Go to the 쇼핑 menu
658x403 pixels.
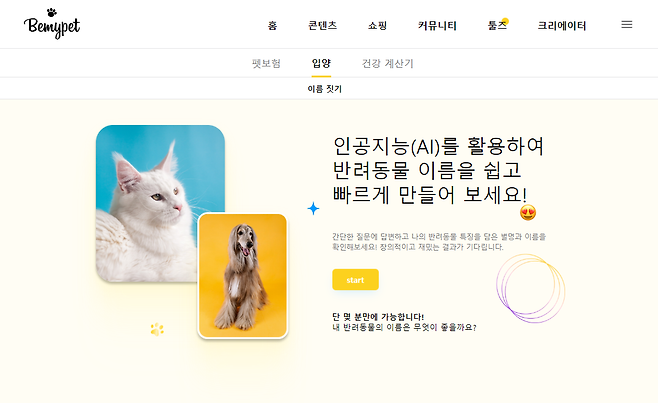[x=377, y=26]
